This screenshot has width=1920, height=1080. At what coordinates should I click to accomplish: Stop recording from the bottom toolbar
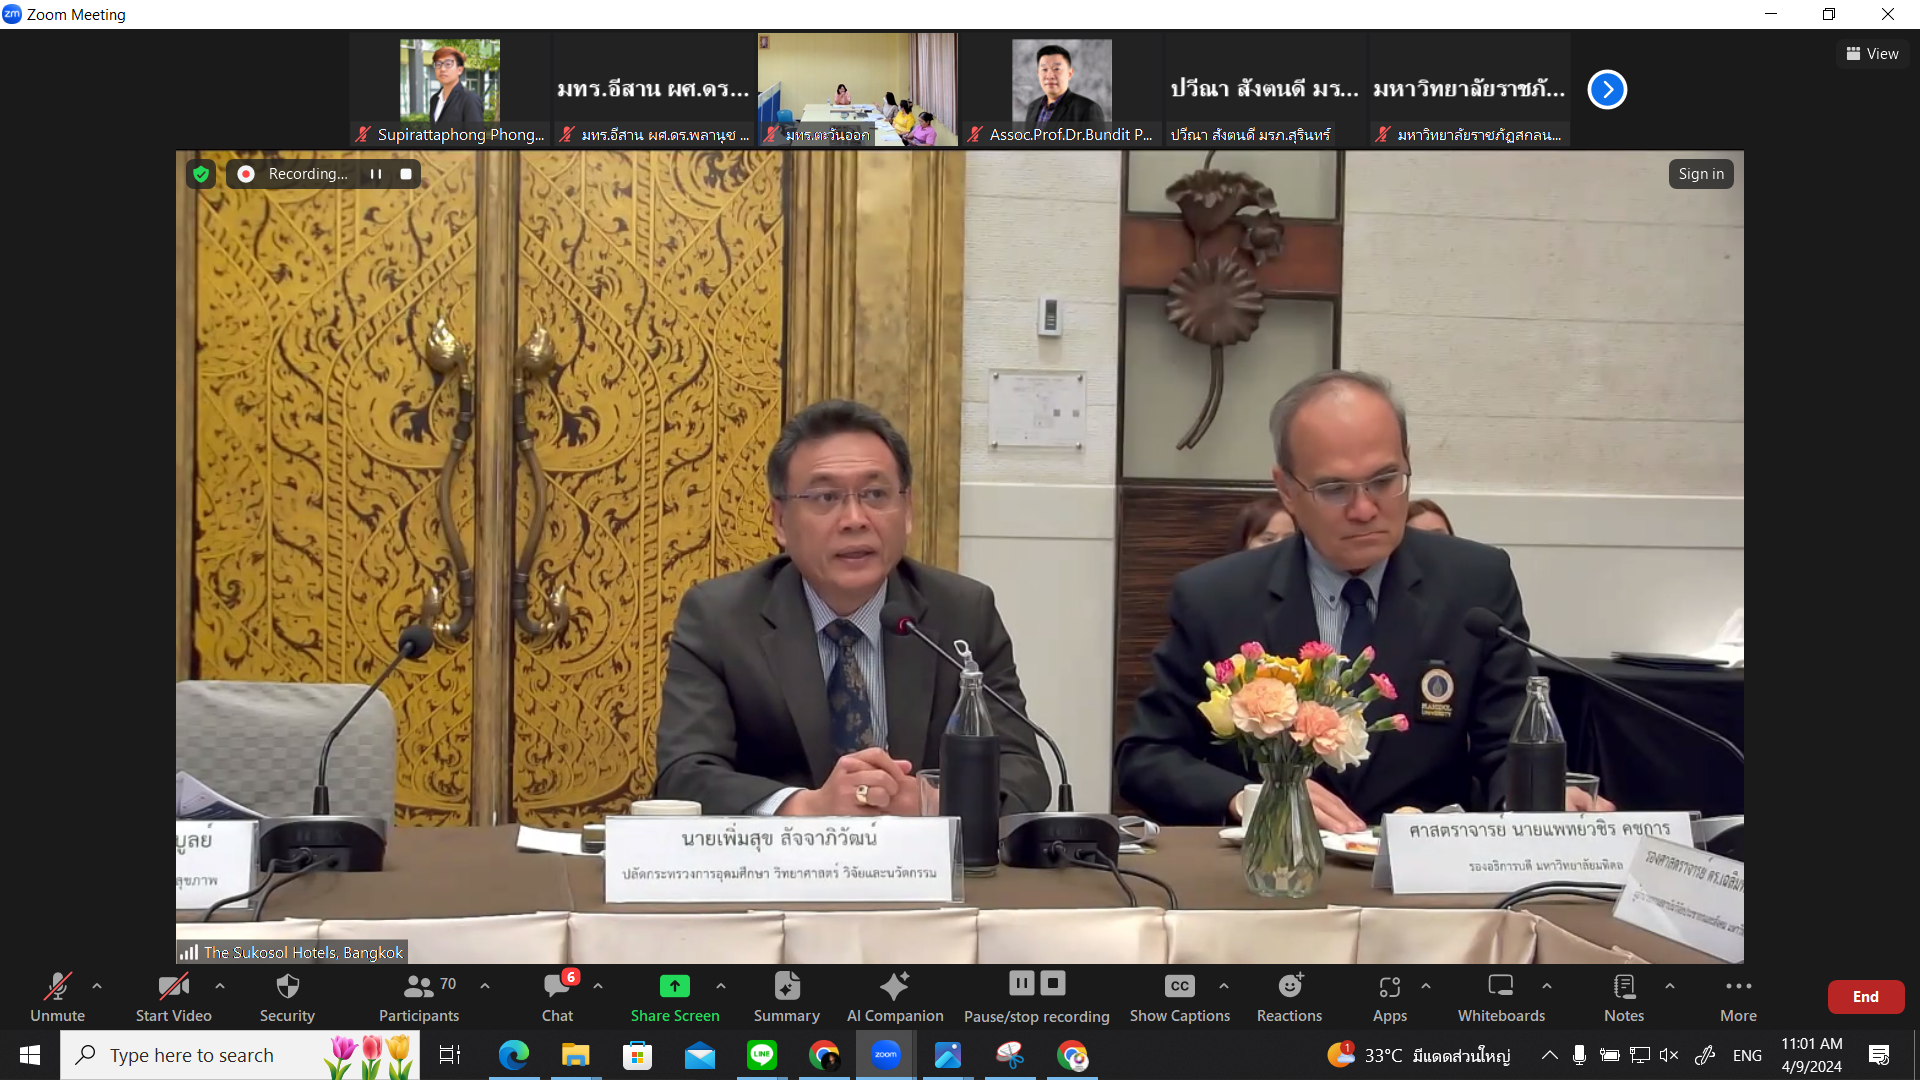pyautogui.click(x=1053, y=984)
